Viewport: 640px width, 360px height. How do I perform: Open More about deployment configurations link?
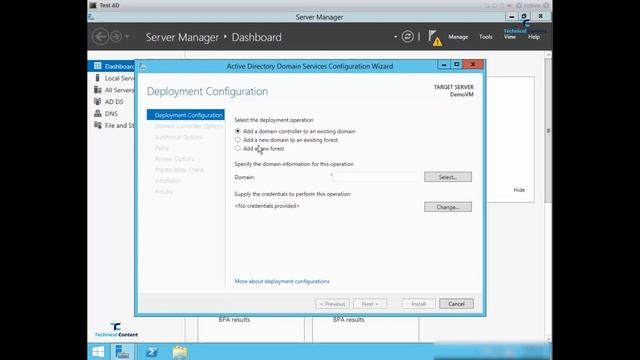click(x=282, y=281)
